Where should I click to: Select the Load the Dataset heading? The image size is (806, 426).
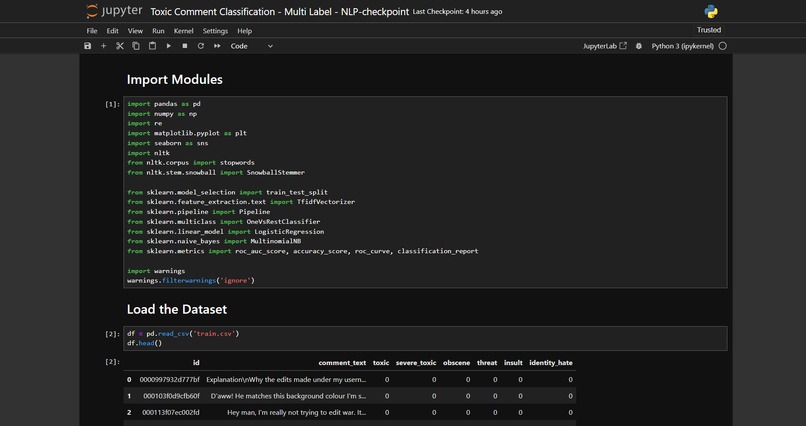[177, 309]
